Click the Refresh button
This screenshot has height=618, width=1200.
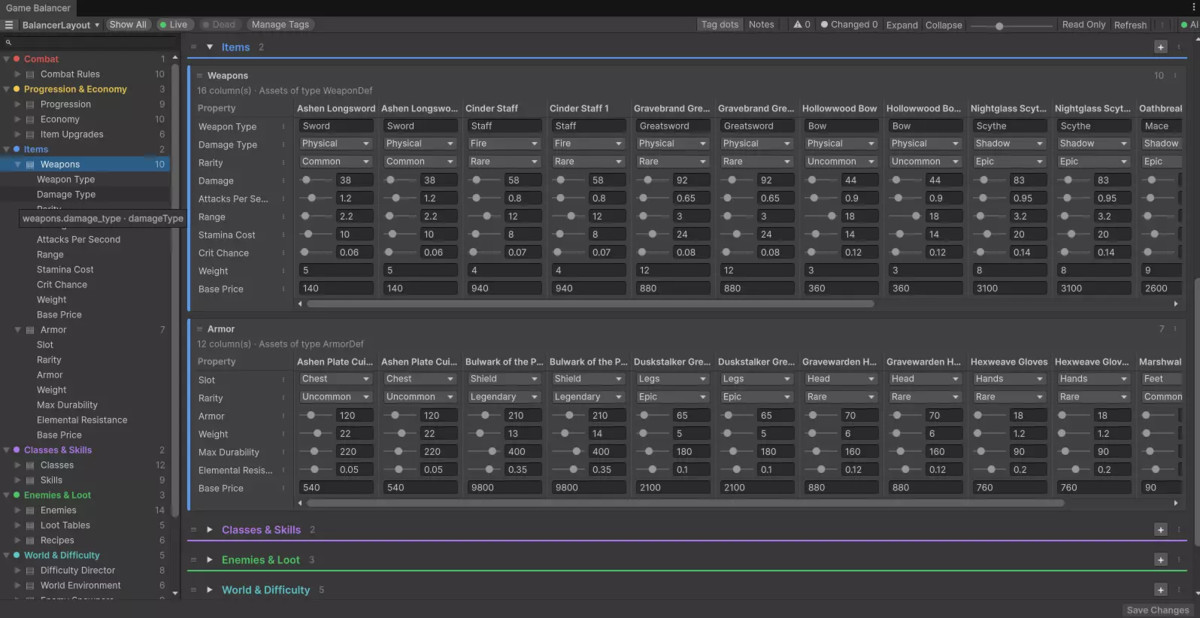pos(1130,25)
